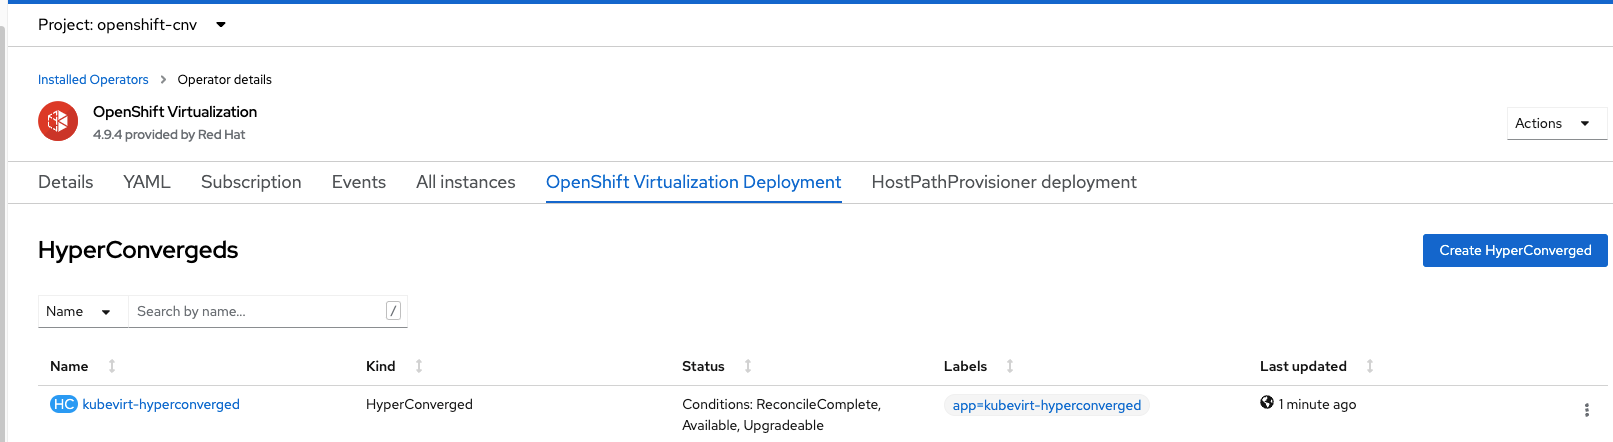Sort table by Status column arrows
This screenshot has width=1613, height=442.
coord(748,366)
